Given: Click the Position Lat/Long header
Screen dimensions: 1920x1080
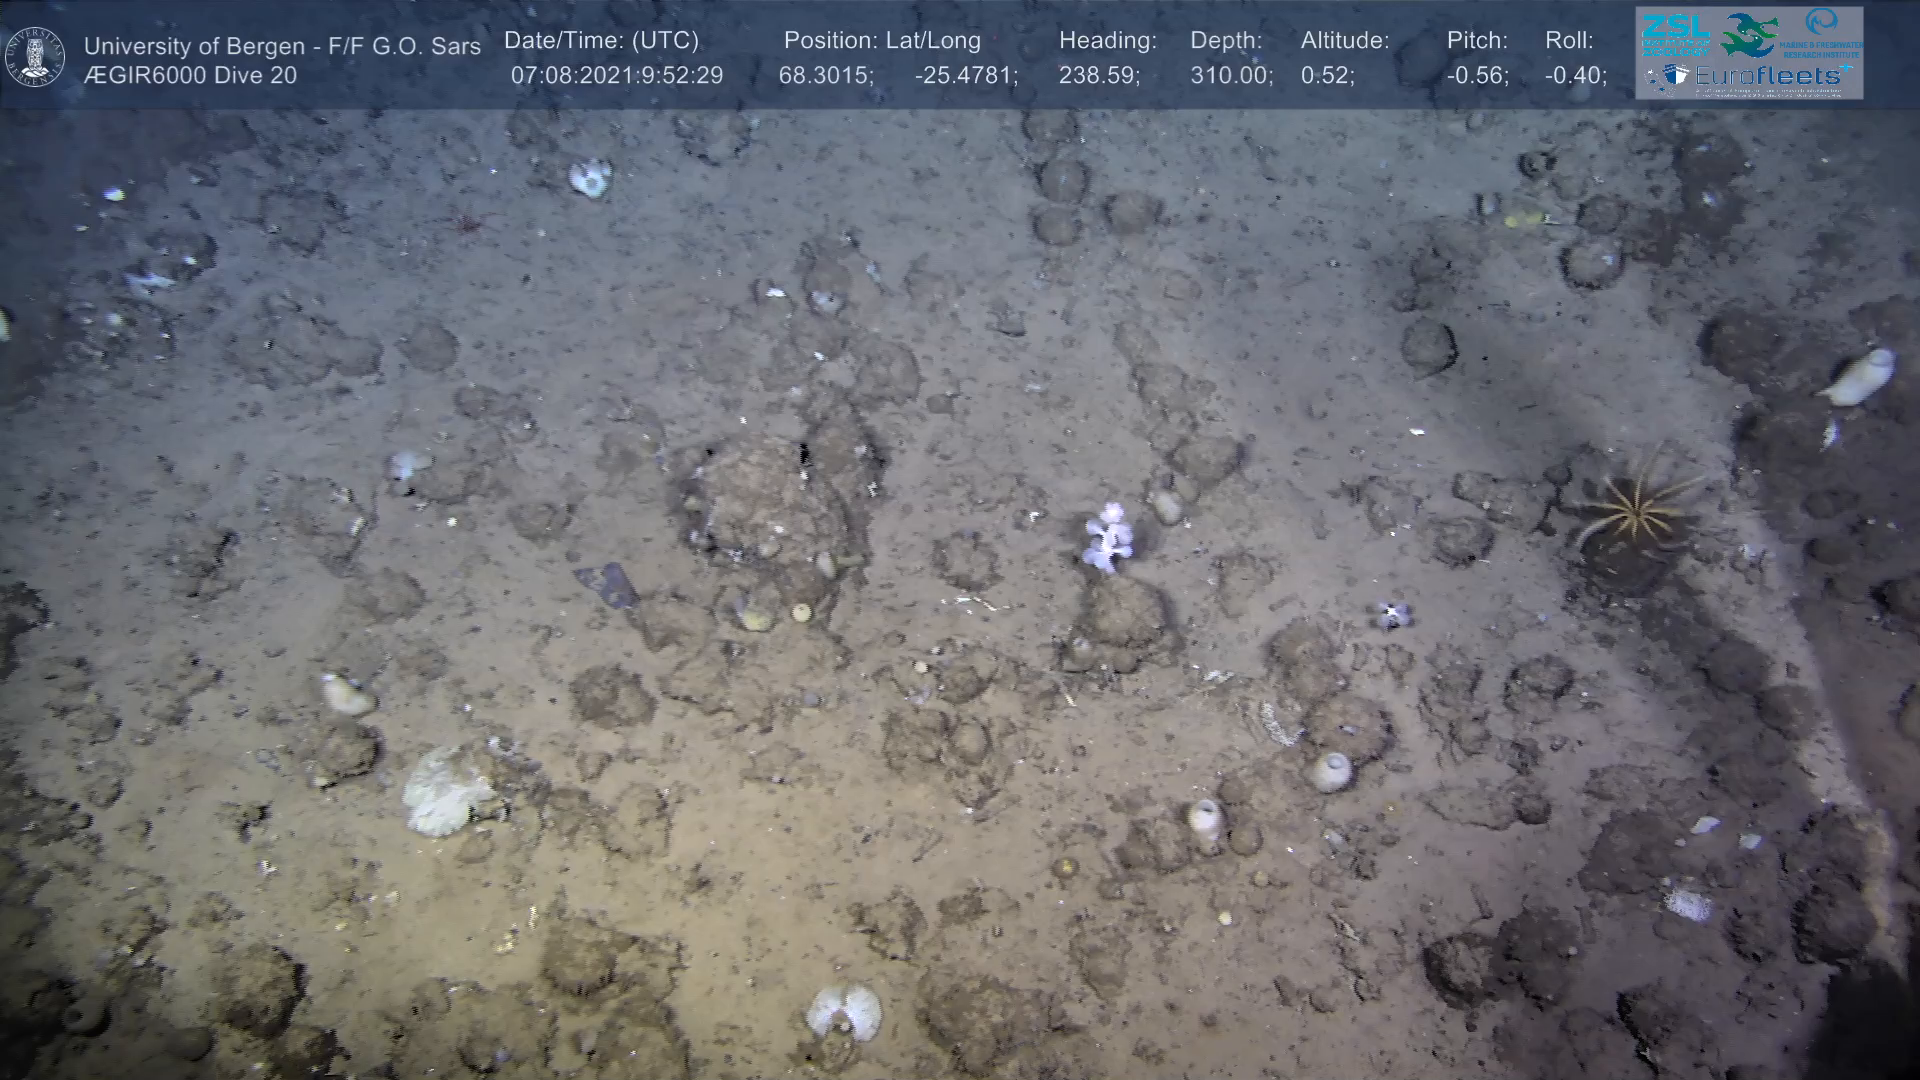Looking at the screenshot, I should pos(881,41).
